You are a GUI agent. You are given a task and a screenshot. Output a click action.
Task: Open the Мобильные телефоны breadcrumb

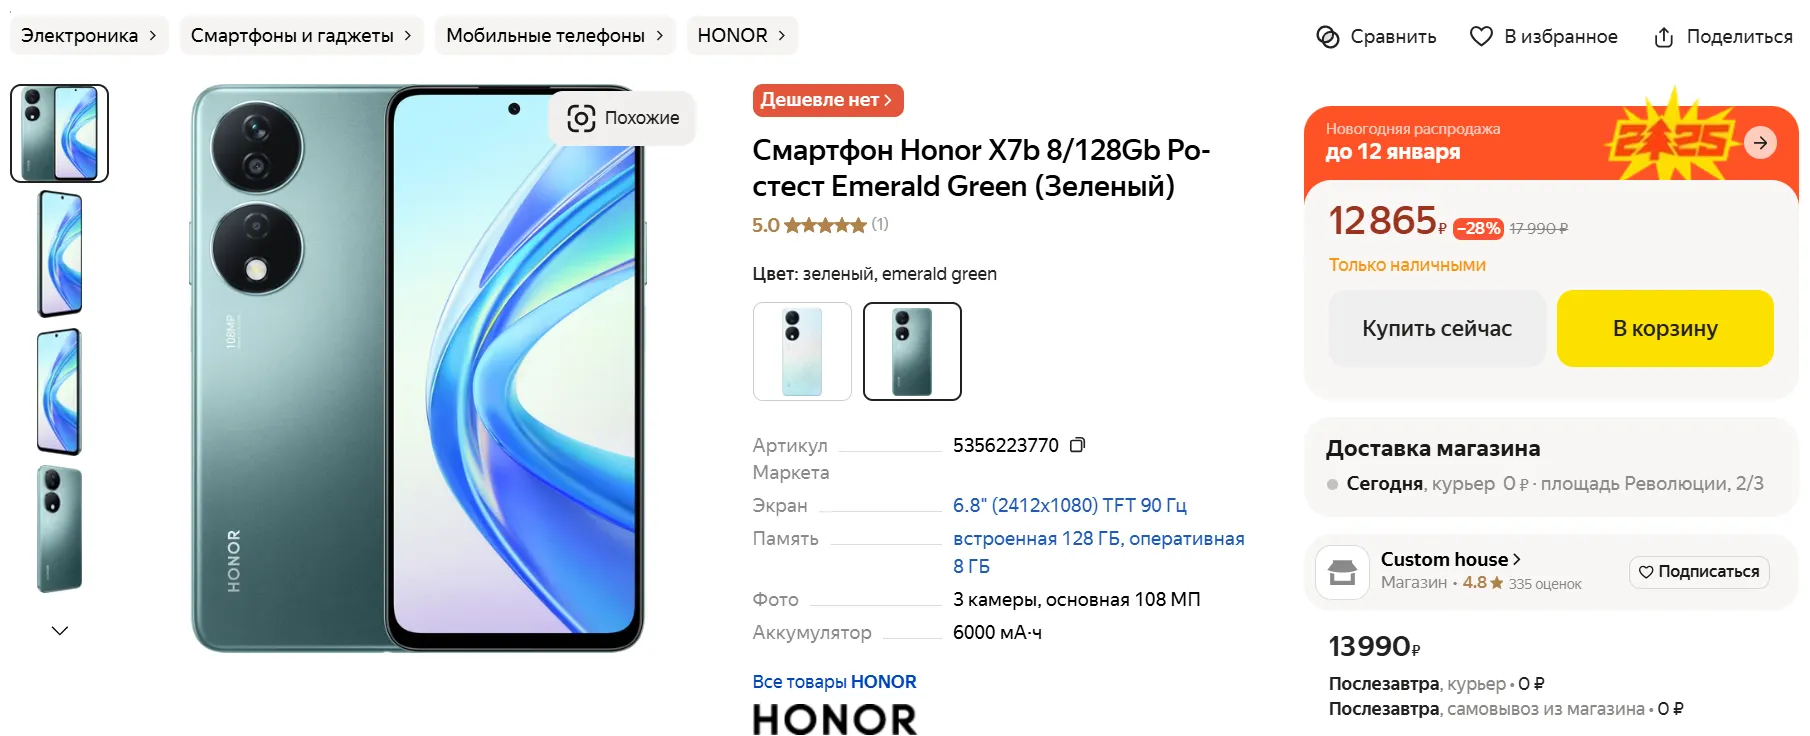point(555,35)
